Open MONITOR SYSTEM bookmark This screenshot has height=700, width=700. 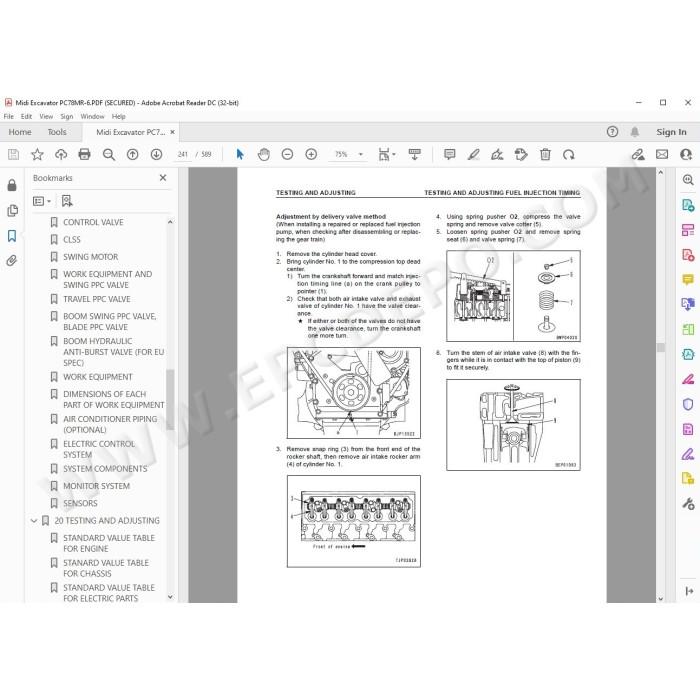coord(96,486)
